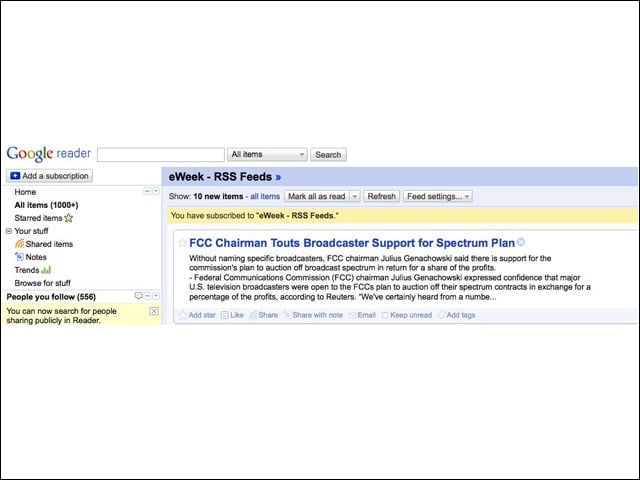Click the Share with note action
The height and width of the screenshot is (480, 640).
pos(313,315)
